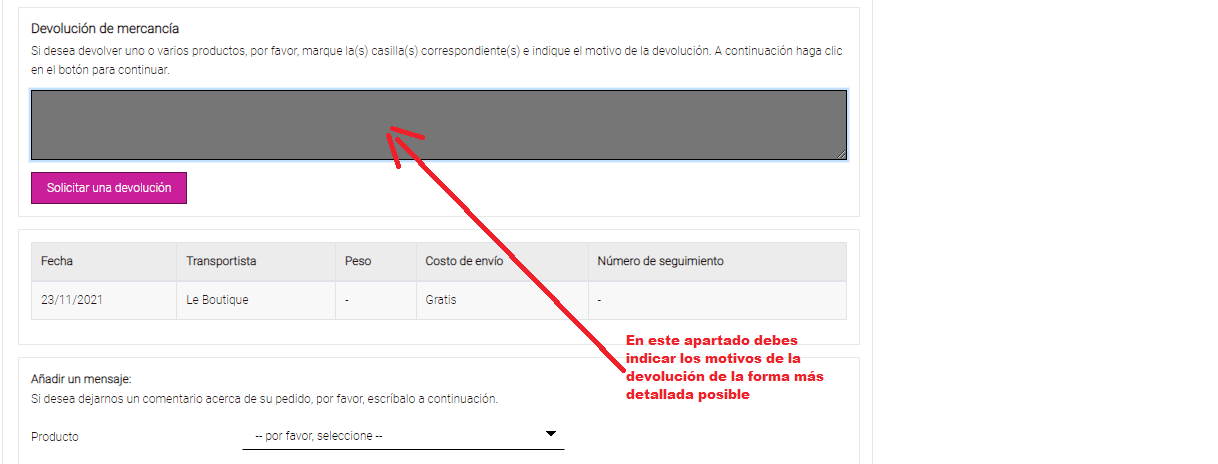Click the Costo de envío column header

click(464, 261)
